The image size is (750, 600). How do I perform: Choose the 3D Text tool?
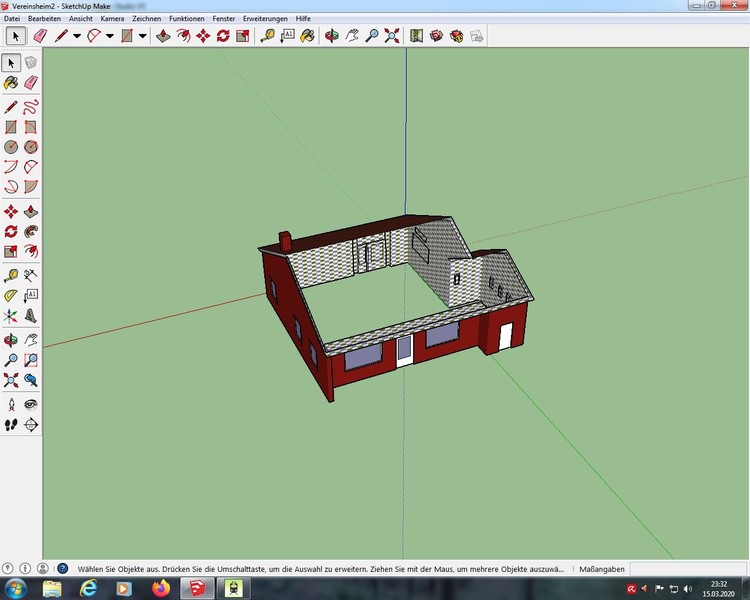31,316
